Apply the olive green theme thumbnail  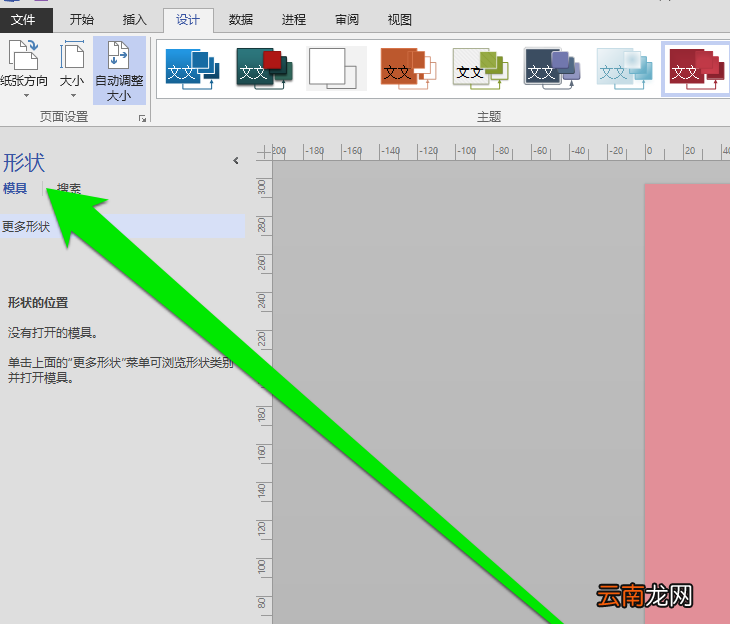pos(480,69)
